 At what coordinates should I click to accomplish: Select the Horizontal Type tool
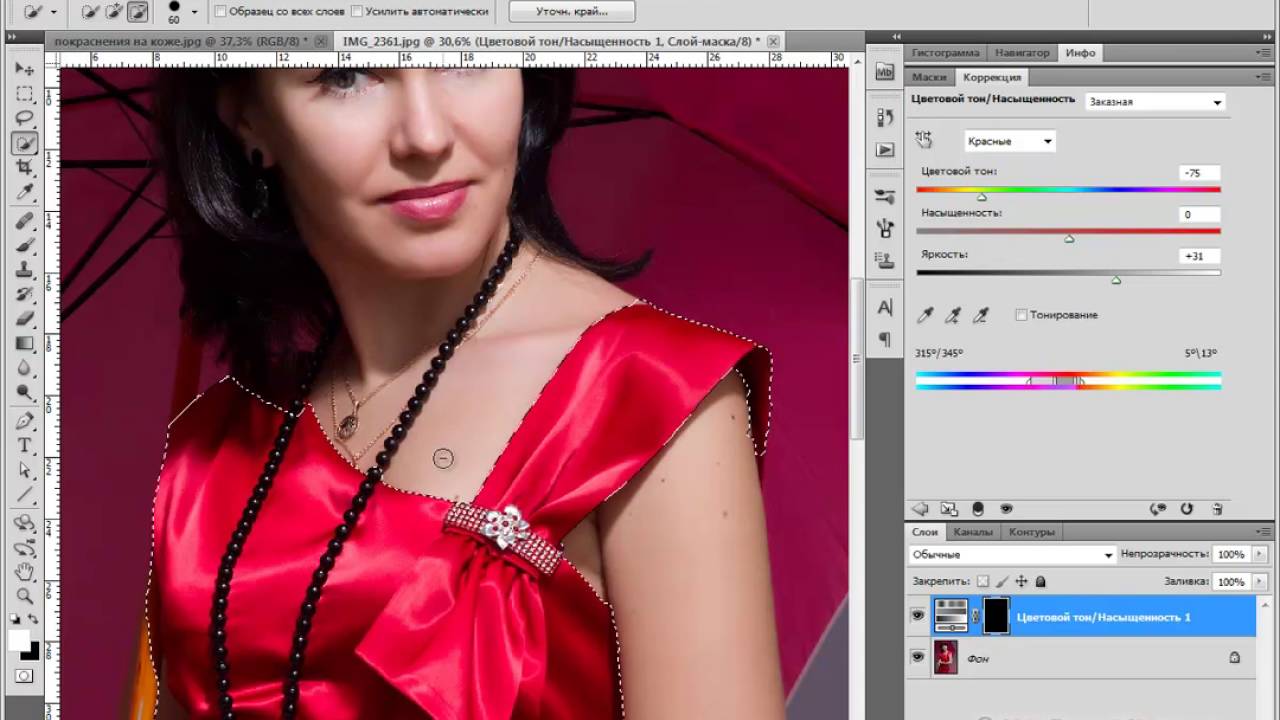coord(25,446)
